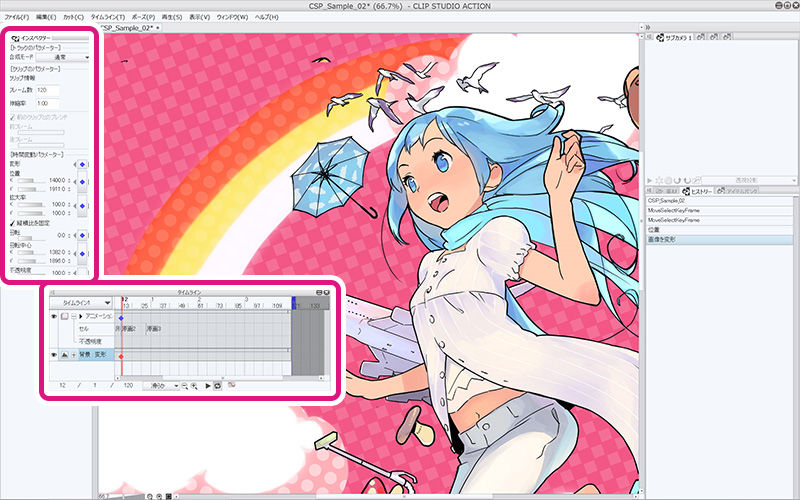Viewport: 800px width, 500px height.
Task: Expand the 背景：変形 track
Action: (x=74, y=355)
